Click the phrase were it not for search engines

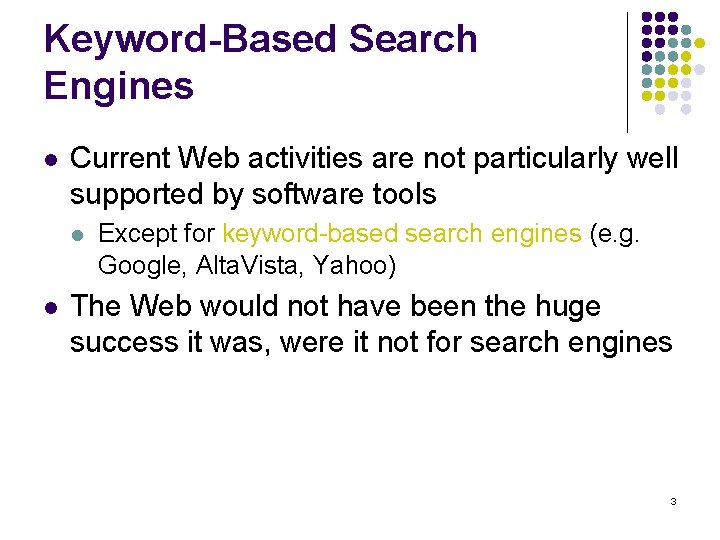point(476,343)
